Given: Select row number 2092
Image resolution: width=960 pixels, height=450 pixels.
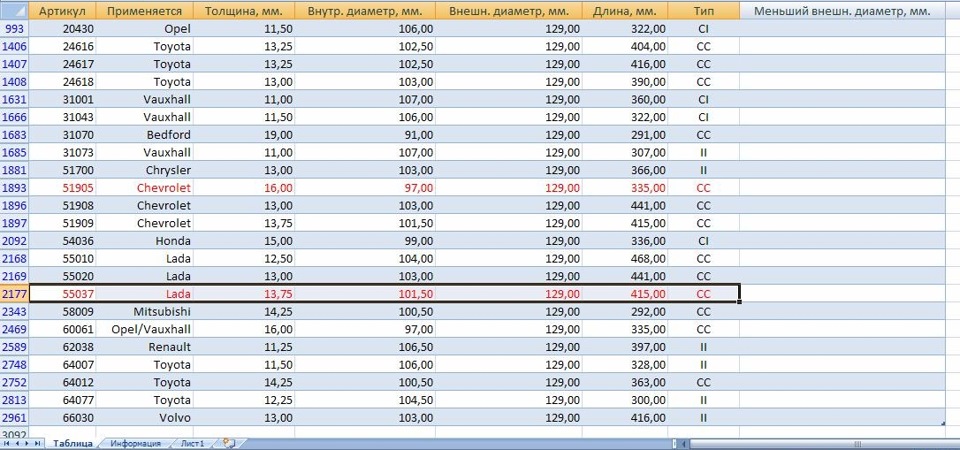Looking at the screenshot, I should [x=14, y=241].
